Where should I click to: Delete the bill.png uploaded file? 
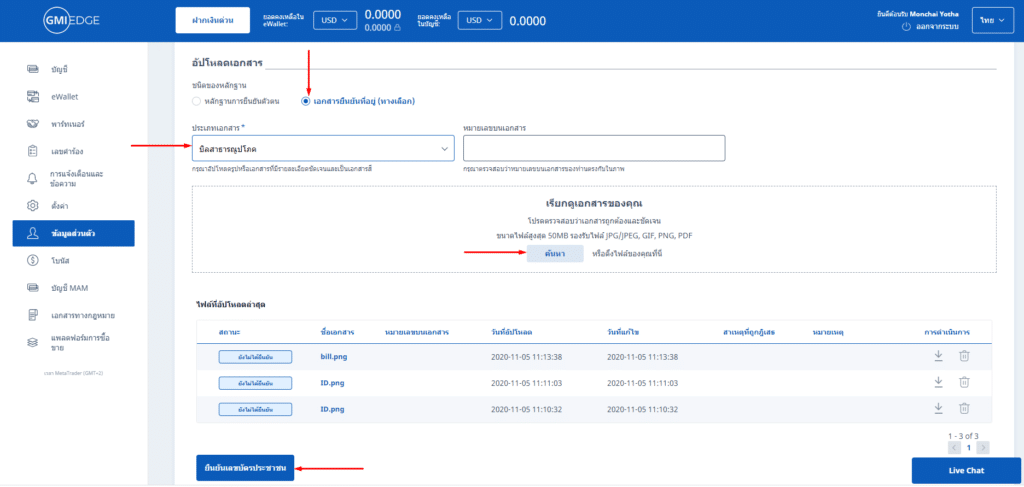[964, 355]
